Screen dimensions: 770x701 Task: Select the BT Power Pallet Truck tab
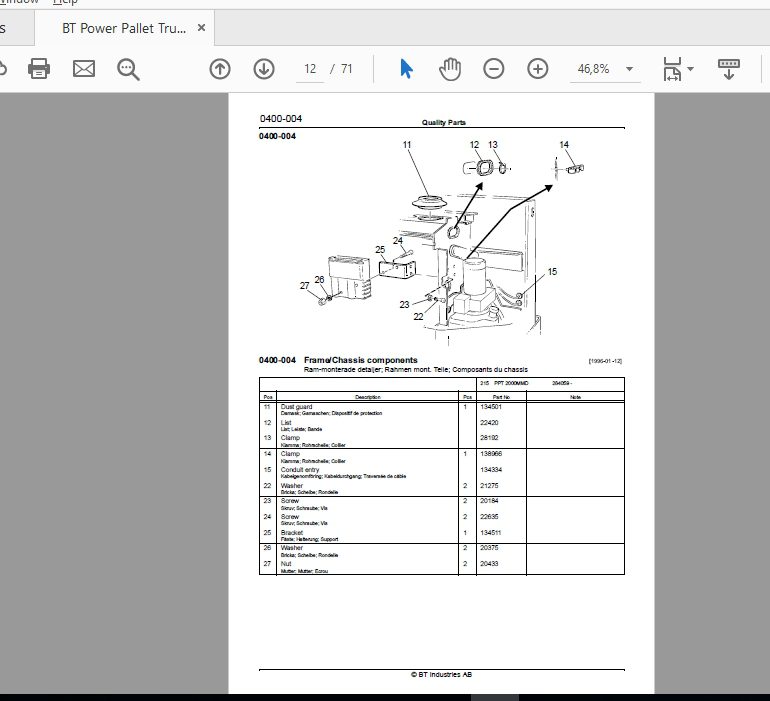[124, 28]
